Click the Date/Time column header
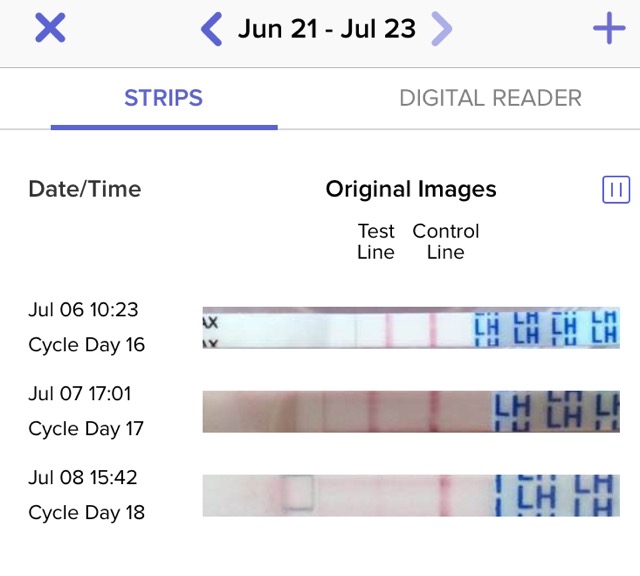Viewport: 640px width, 576px height. point(85,189)
